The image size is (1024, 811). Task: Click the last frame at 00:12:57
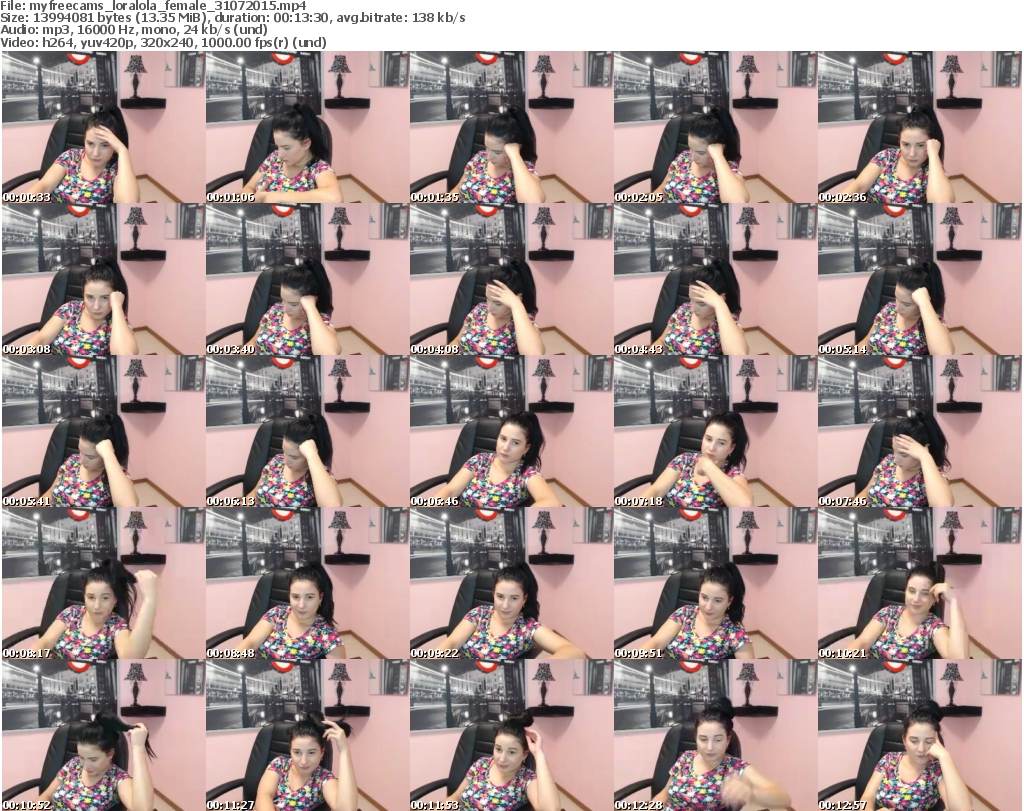point(919,735)
